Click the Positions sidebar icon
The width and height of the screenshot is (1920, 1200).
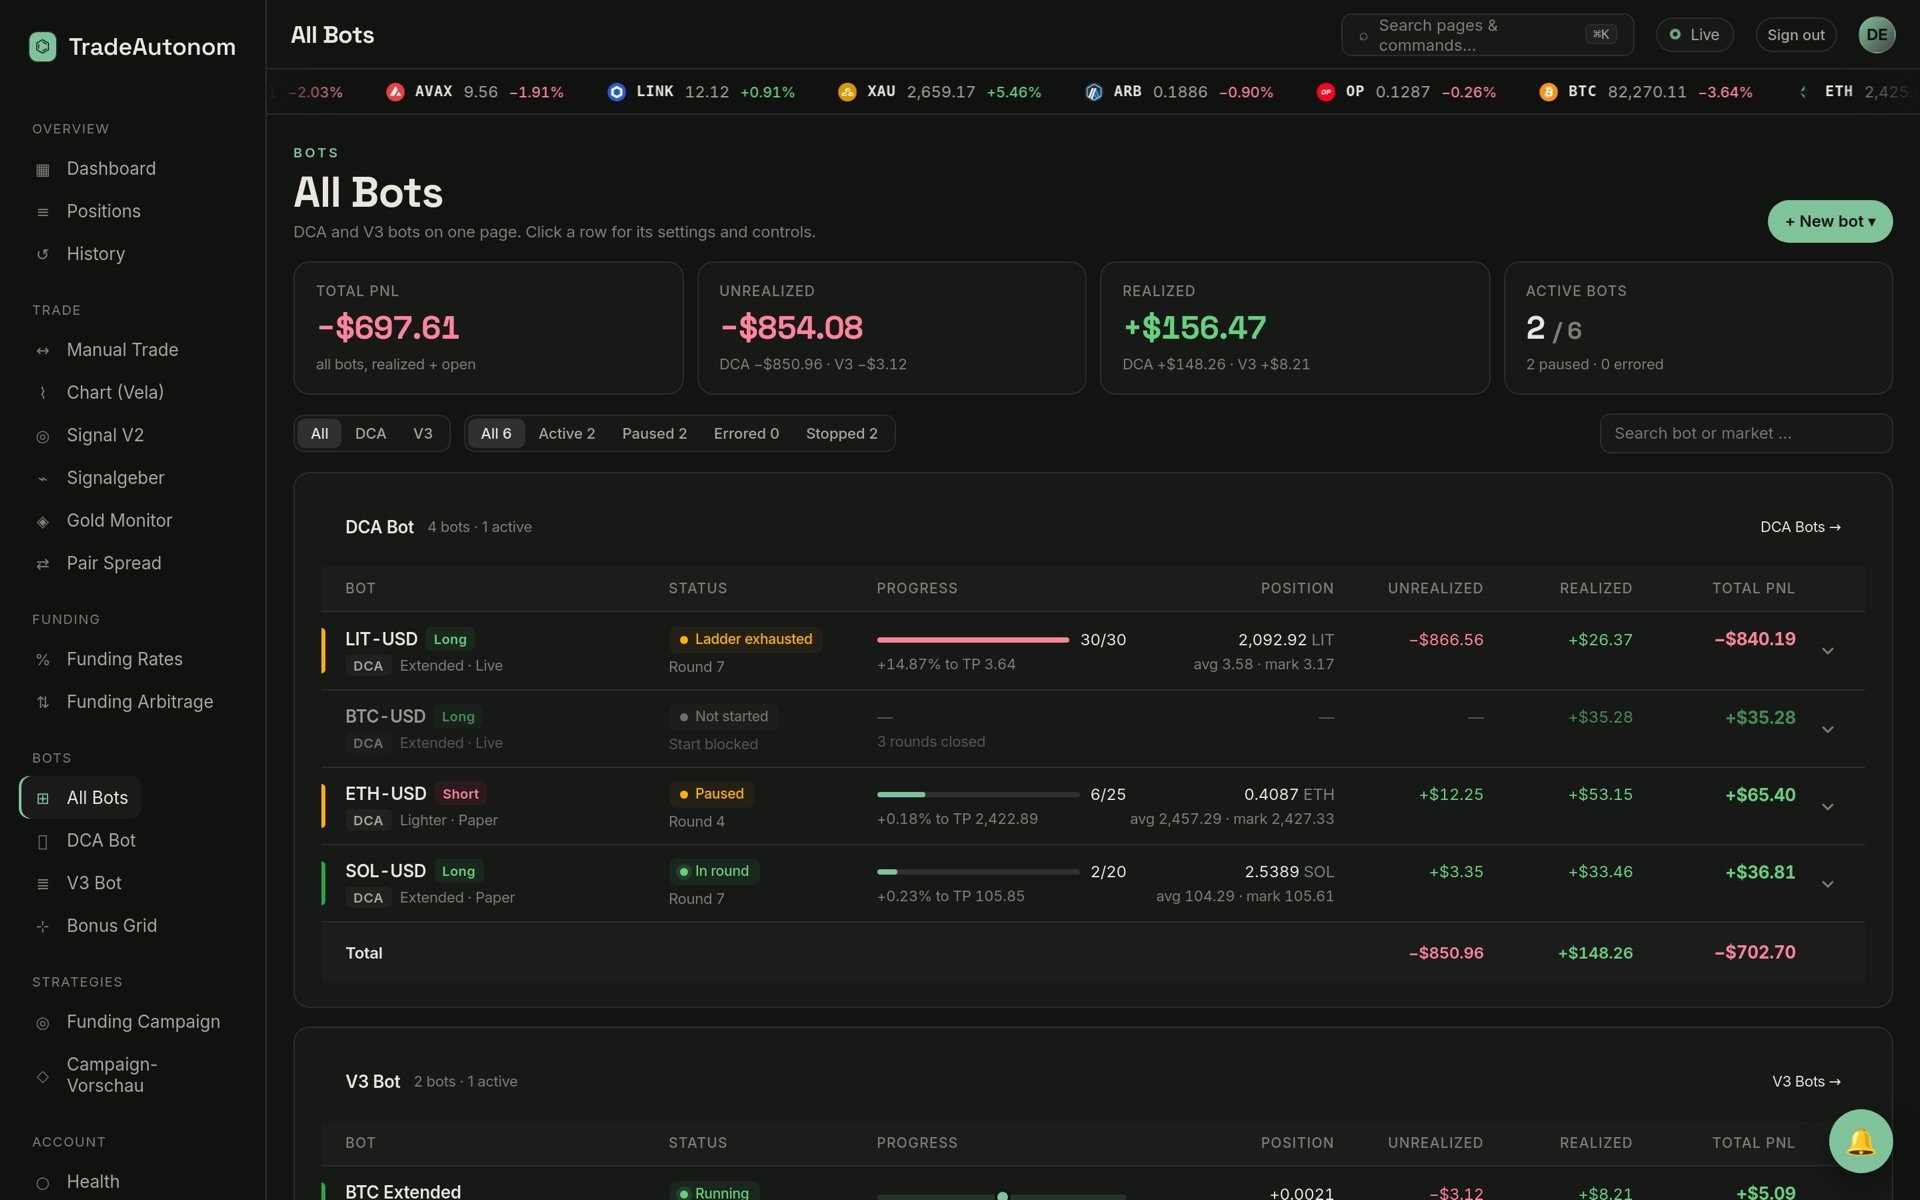tap(42, 212)
